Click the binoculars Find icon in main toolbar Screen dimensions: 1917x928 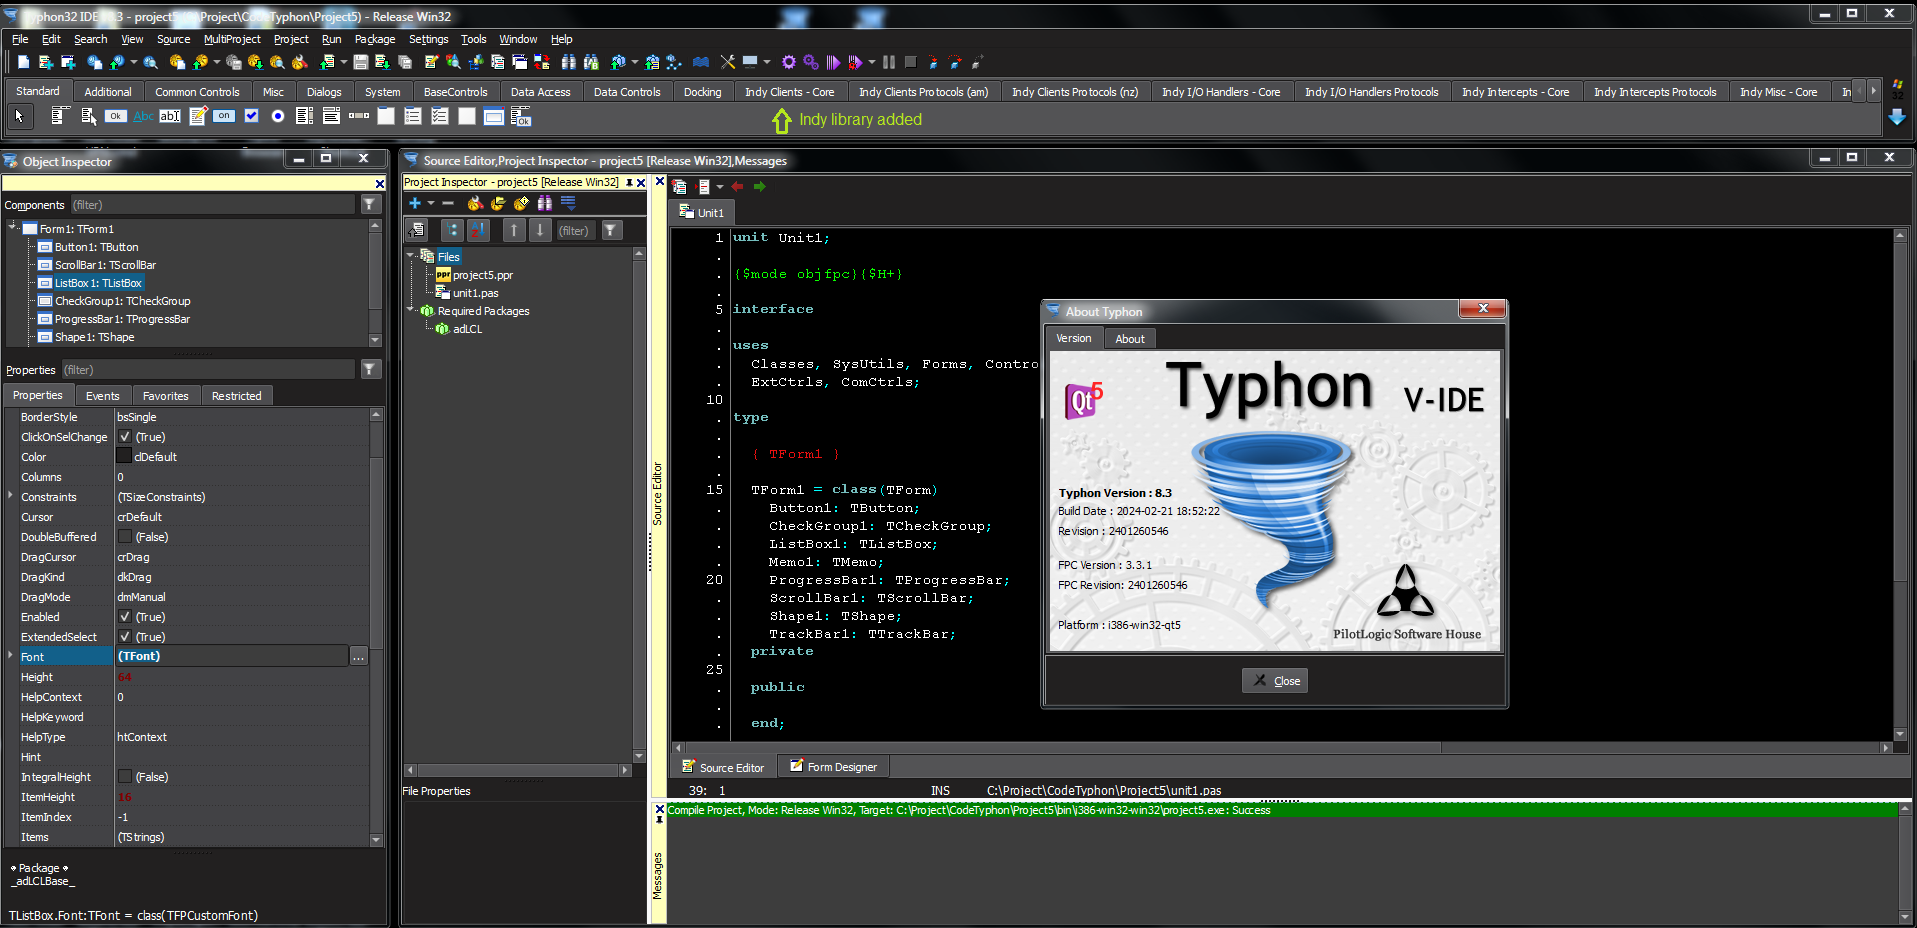pyautogui.click(x=568, y=62)
